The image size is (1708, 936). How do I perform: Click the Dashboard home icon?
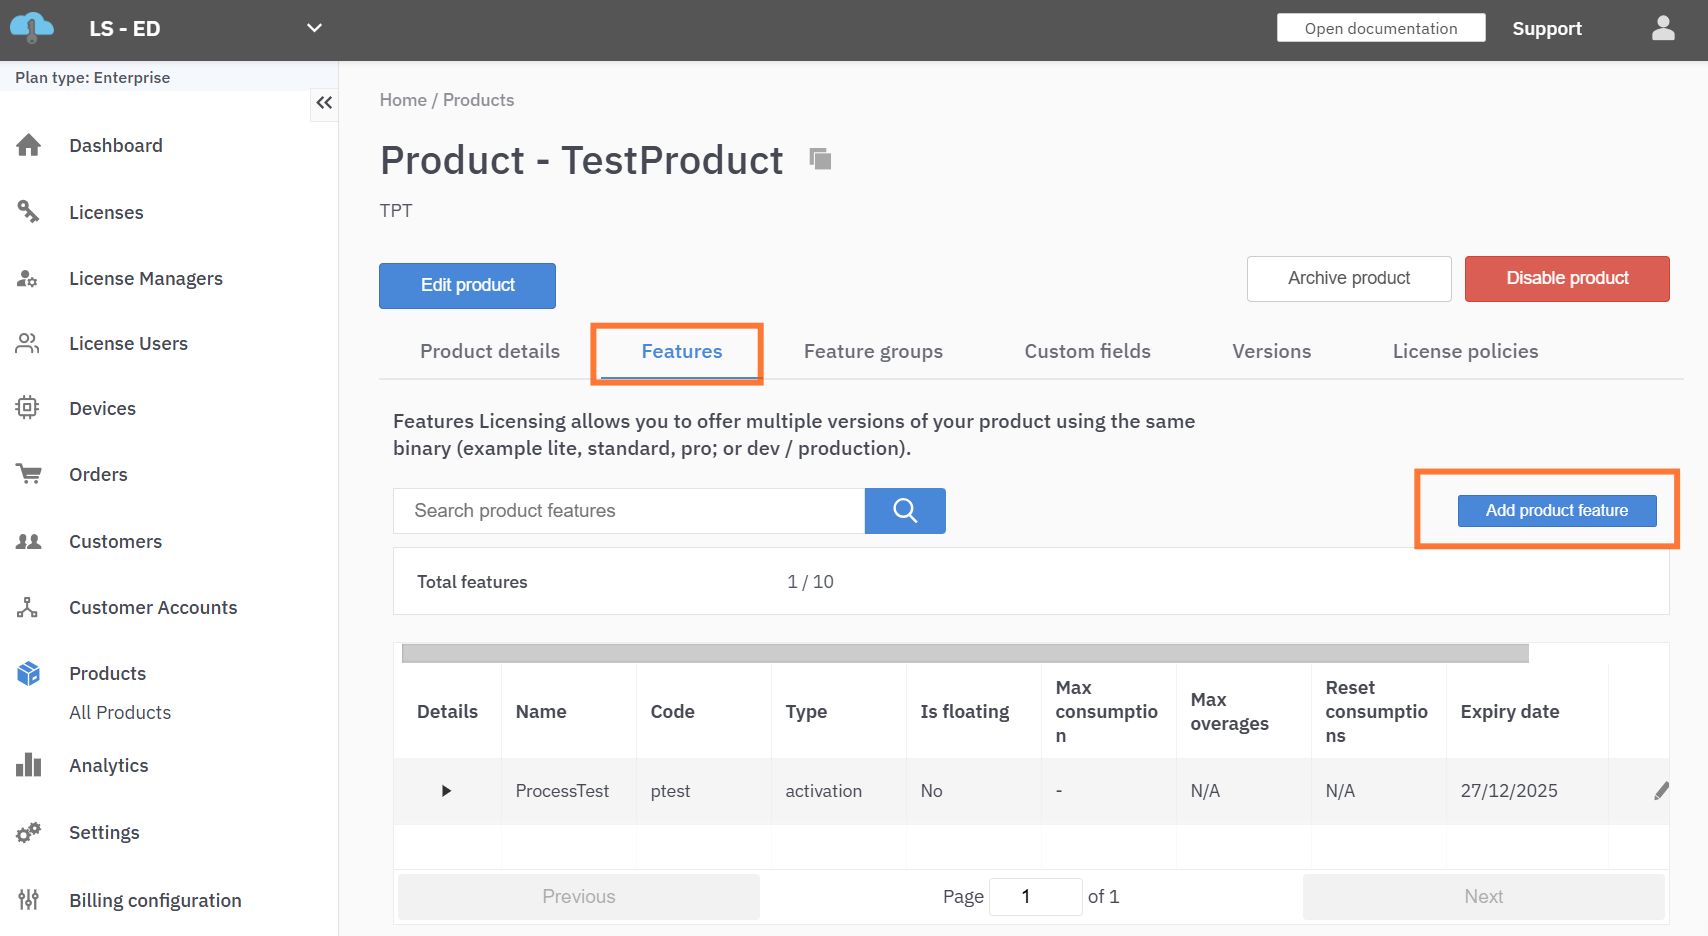(x=28, y=146)
